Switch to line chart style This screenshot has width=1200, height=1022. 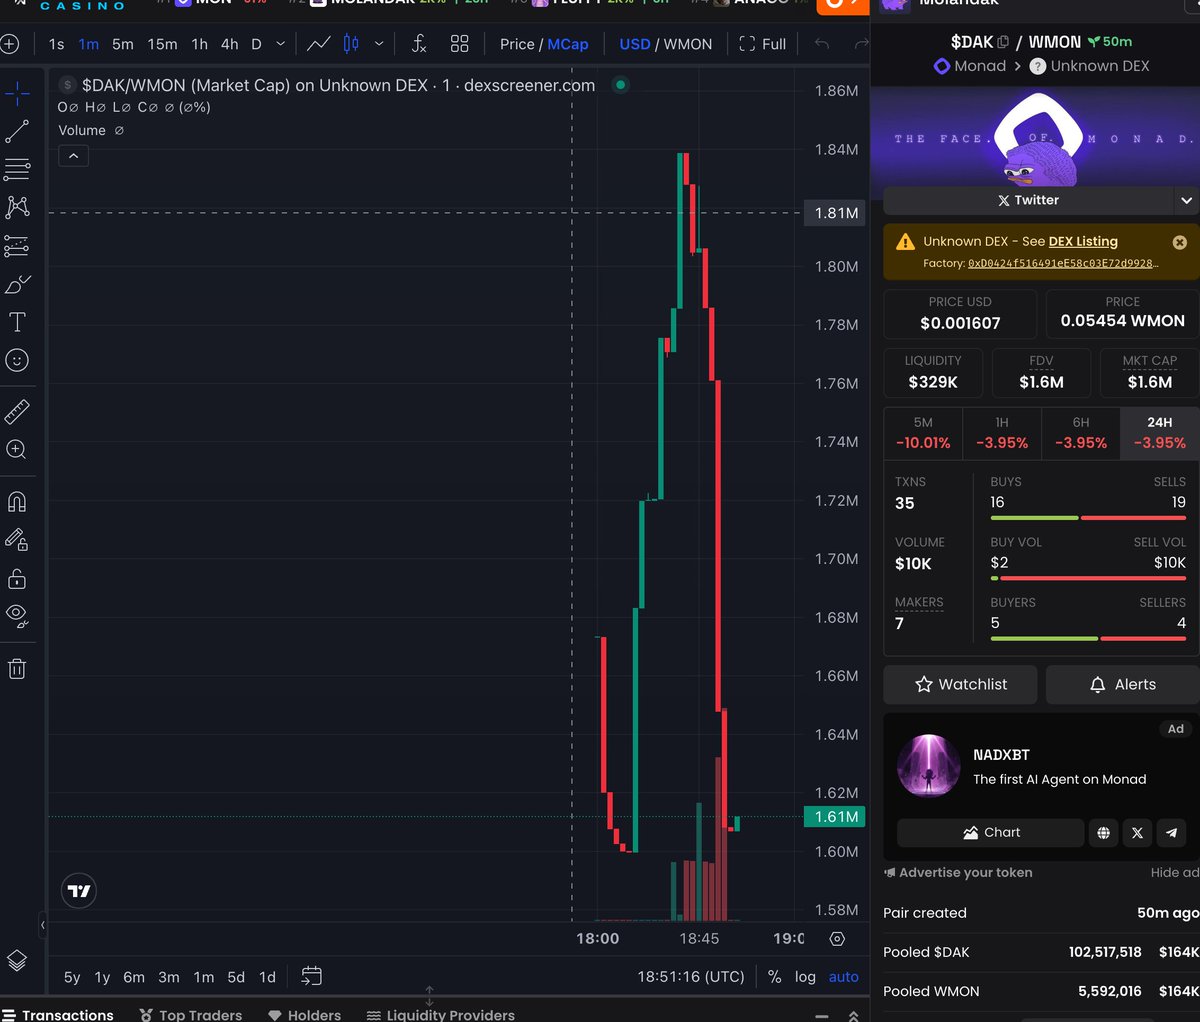[319, 44]
